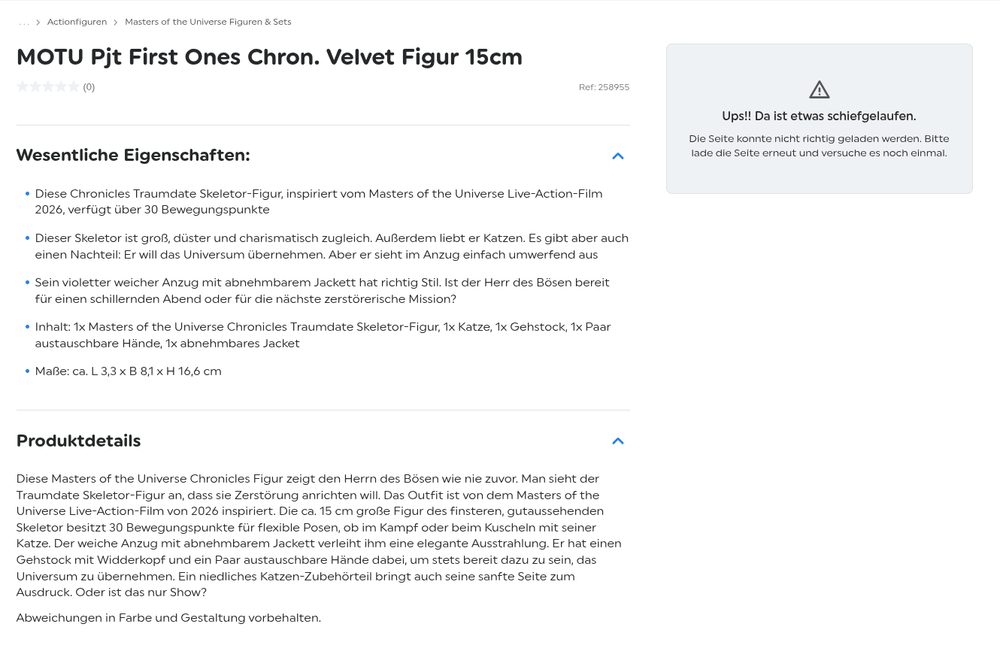Click breadcrumb chevron before Actionfiguren
The height and width of the screenshot is (654, 1000).
38,22
